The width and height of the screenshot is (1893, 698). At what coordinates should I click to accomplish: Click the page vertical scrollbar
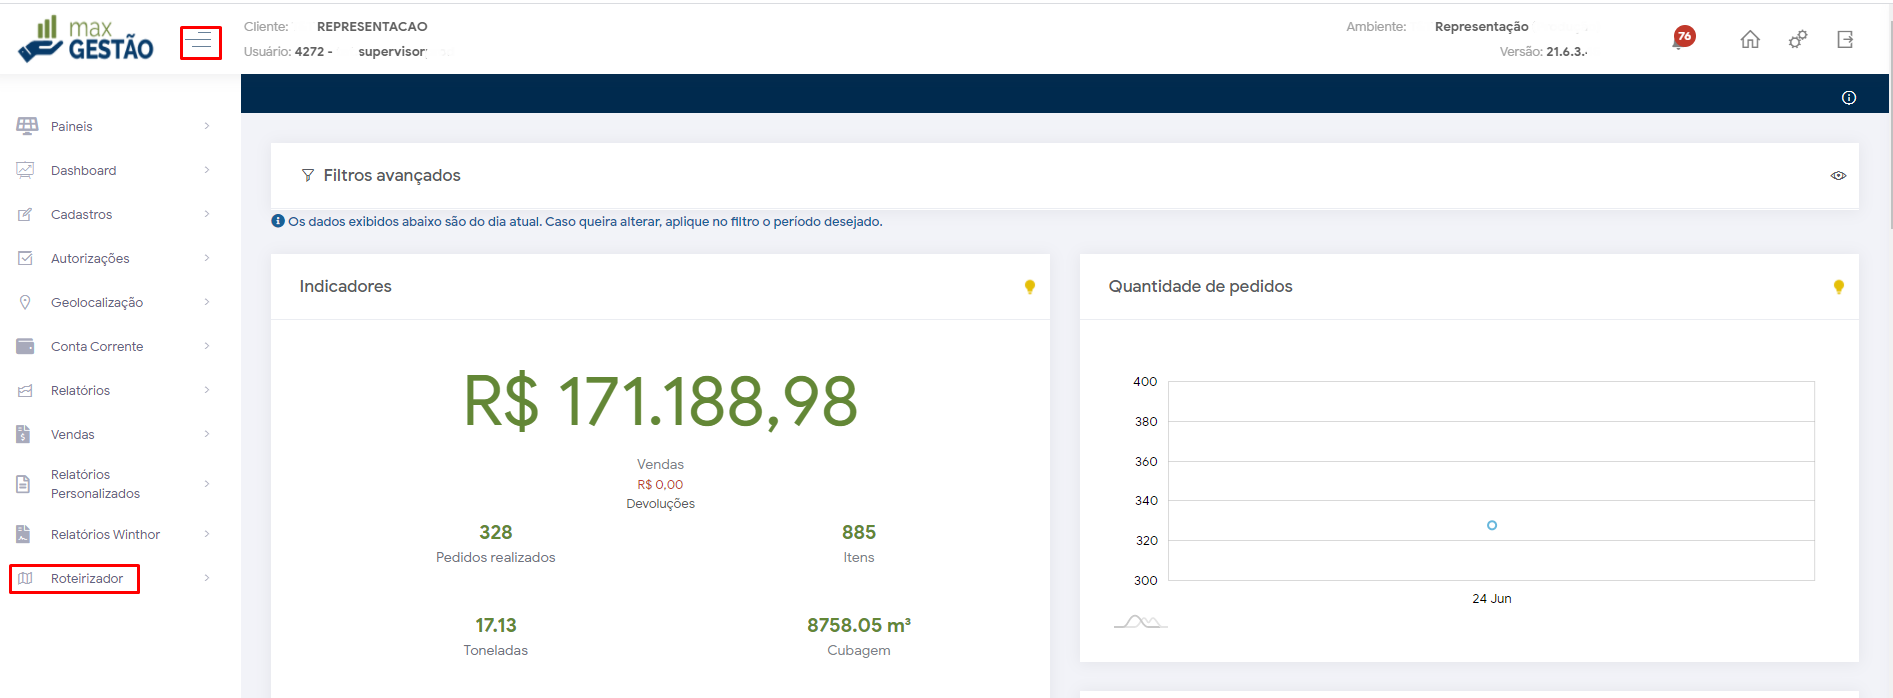pos(1889,120)
